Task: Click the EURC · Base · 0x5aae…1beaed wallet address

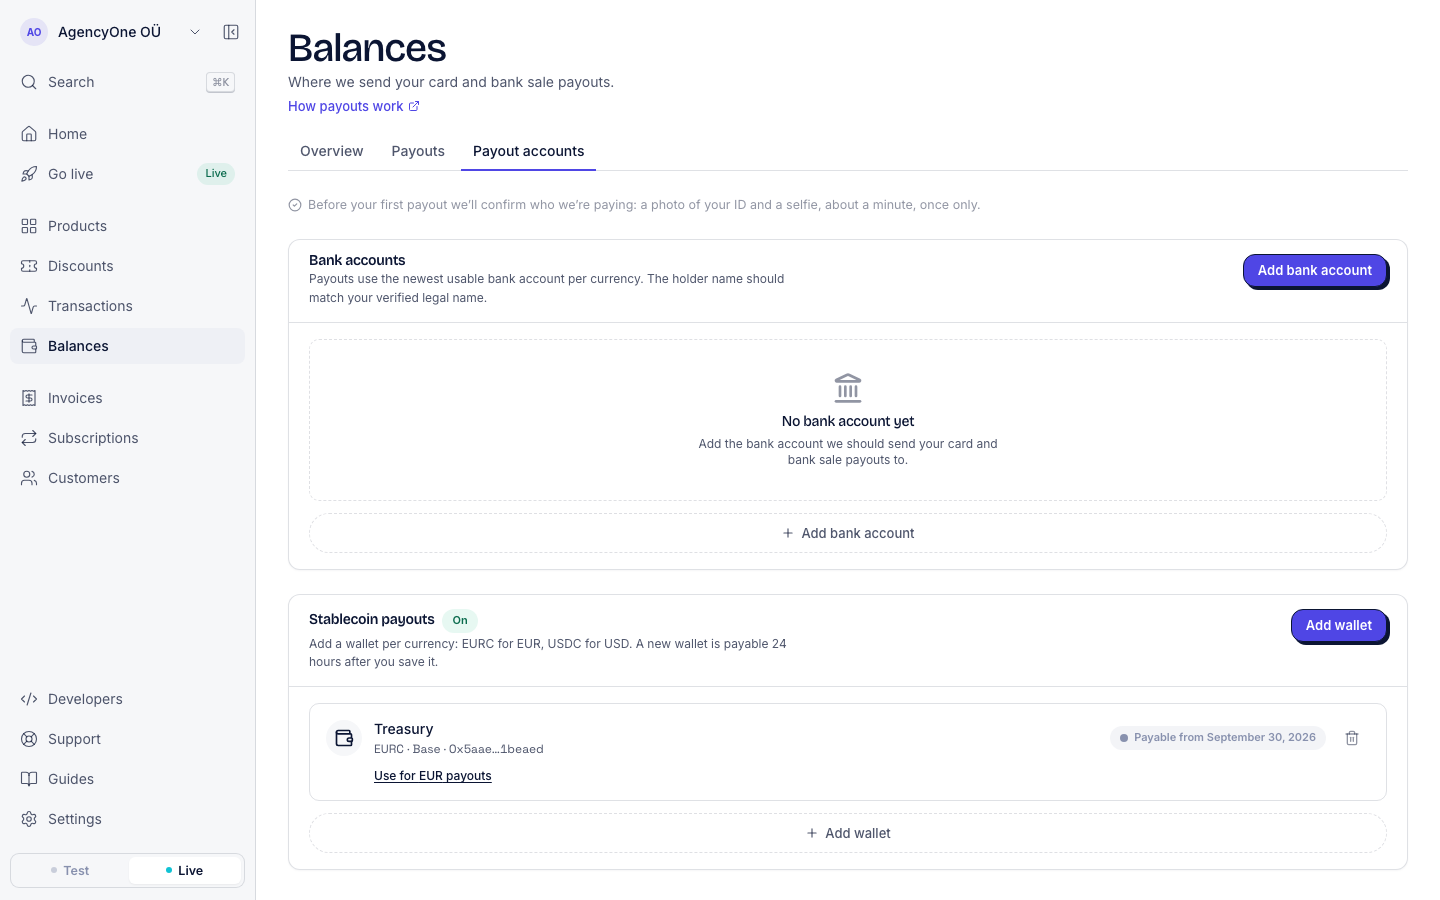Action: click(x=459, y=749)
